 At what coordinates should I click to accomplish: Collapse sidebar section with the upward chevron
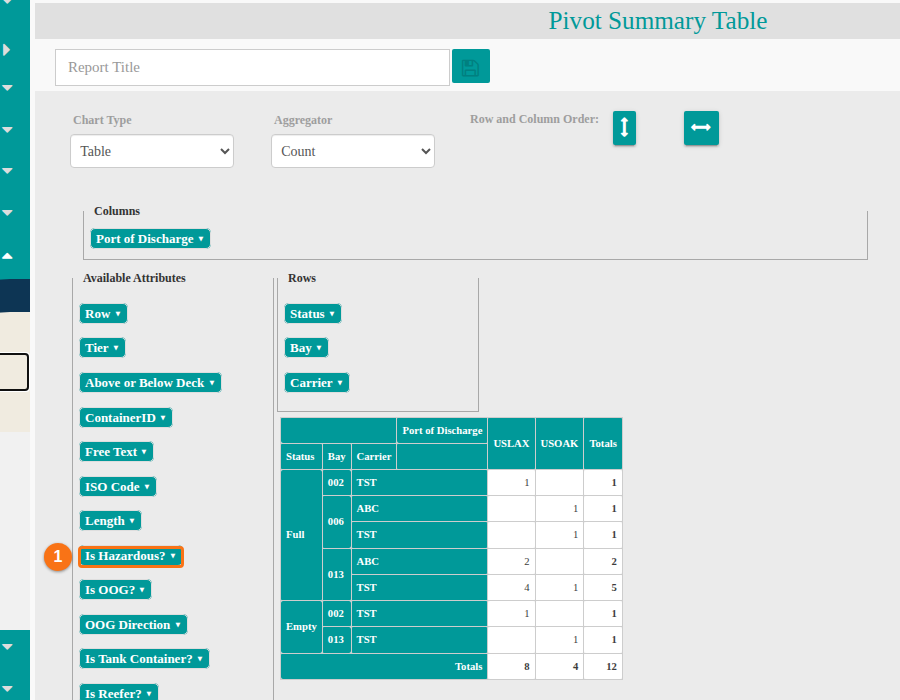[x=7, y=256]
